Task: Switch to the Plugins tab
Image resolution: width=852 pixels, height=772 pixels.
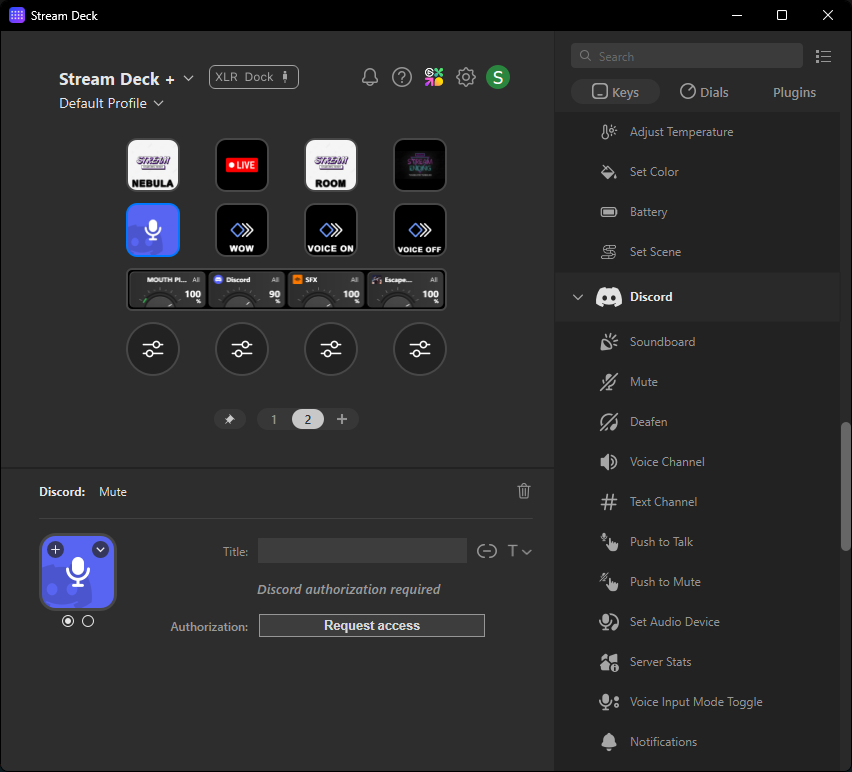Action: [794, 92]
